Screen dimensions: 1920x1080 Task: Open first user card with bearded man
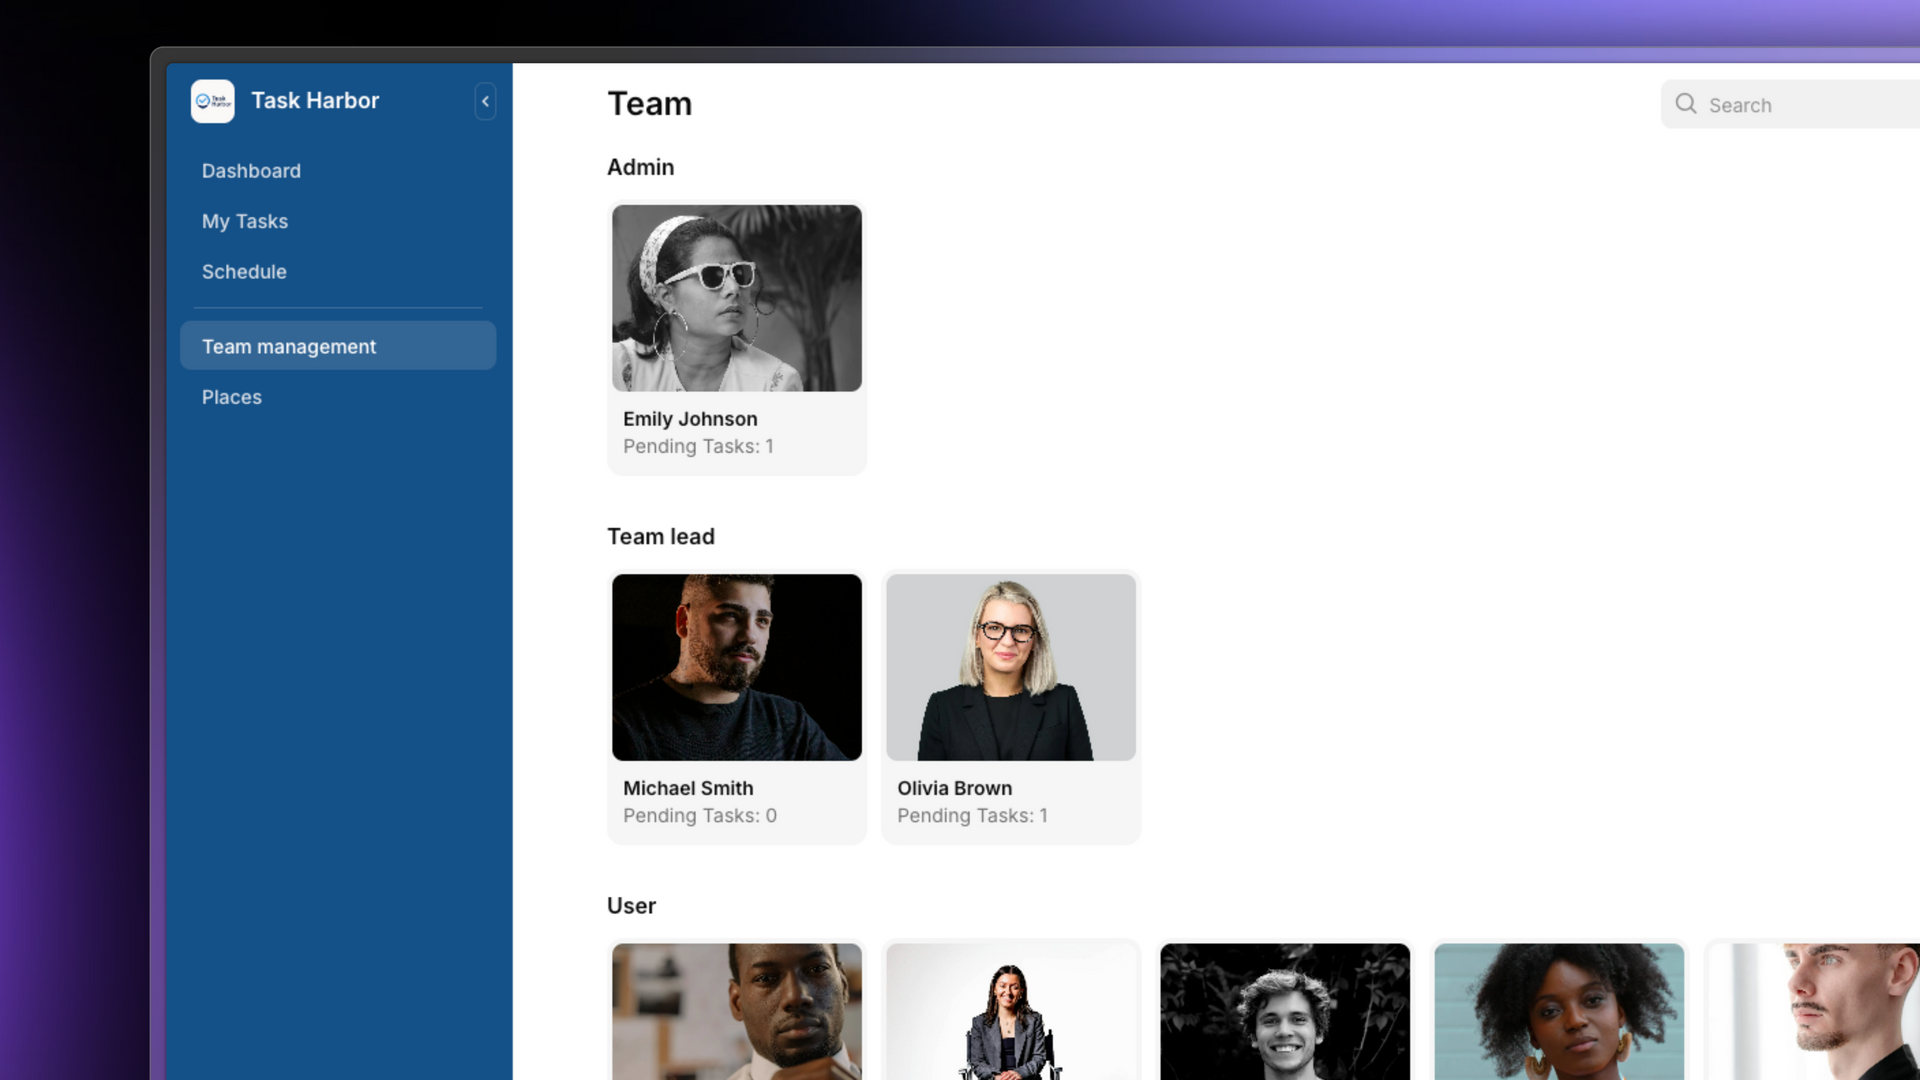tap(737, 1010)
